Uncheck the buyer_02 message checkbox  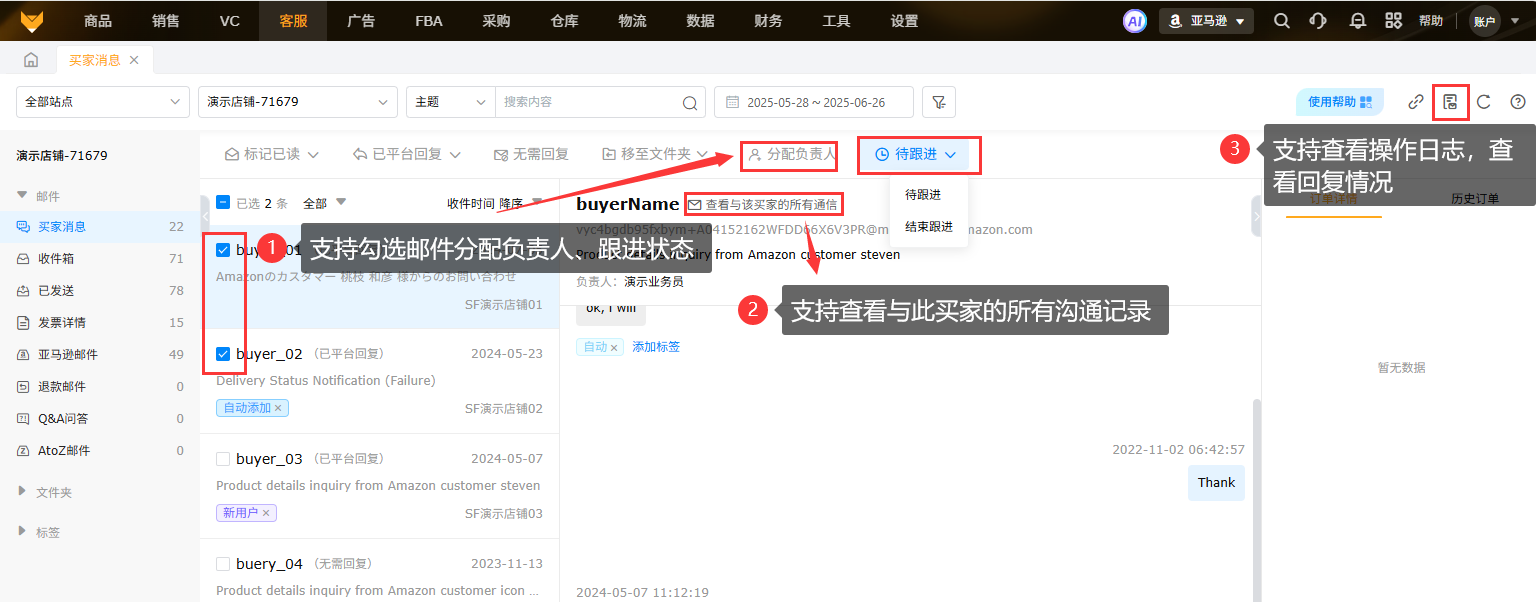point(223,354)
